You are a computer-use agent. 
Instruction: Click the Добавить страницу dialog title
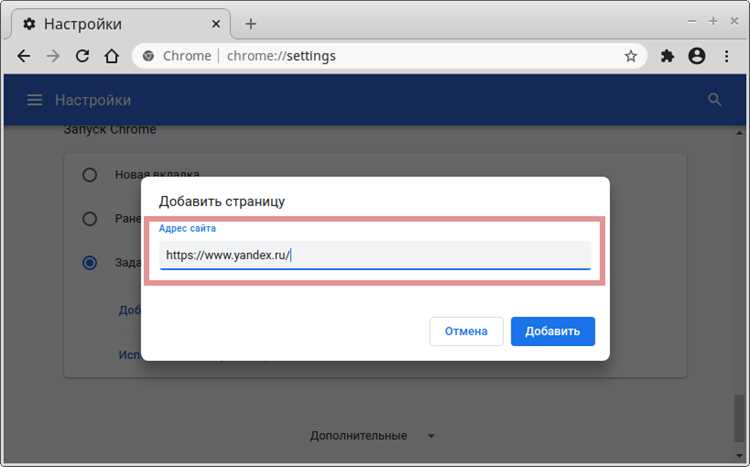point(222,201)
